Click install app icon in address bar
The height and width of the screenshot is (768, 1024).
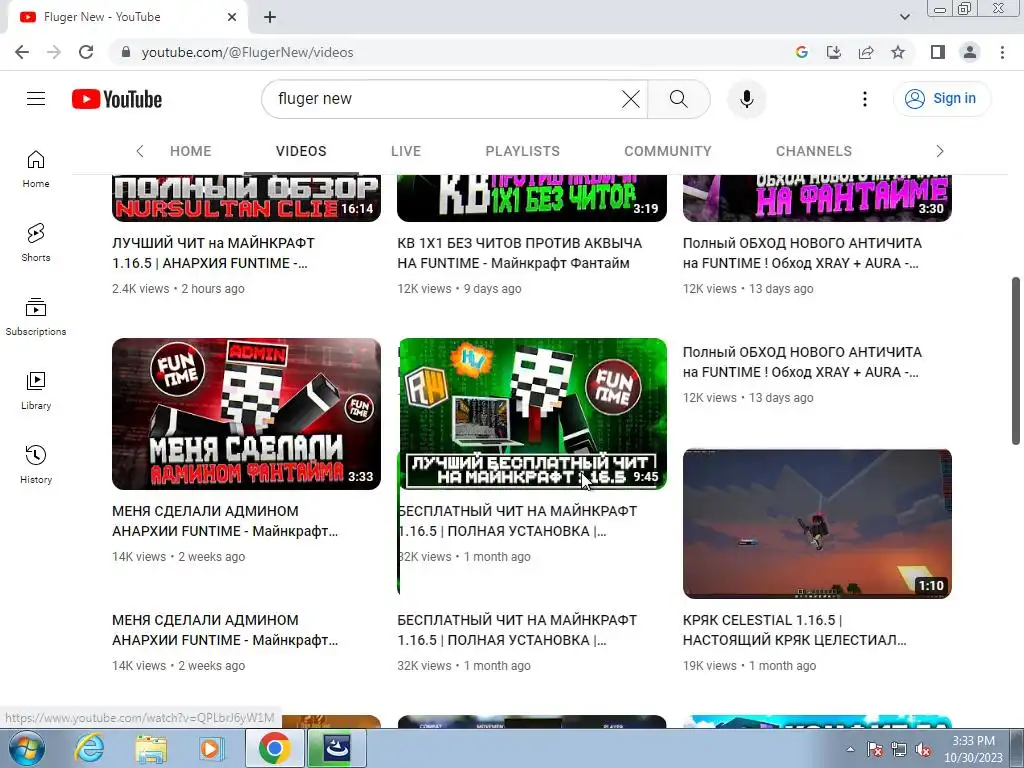(x=834, y=52)
